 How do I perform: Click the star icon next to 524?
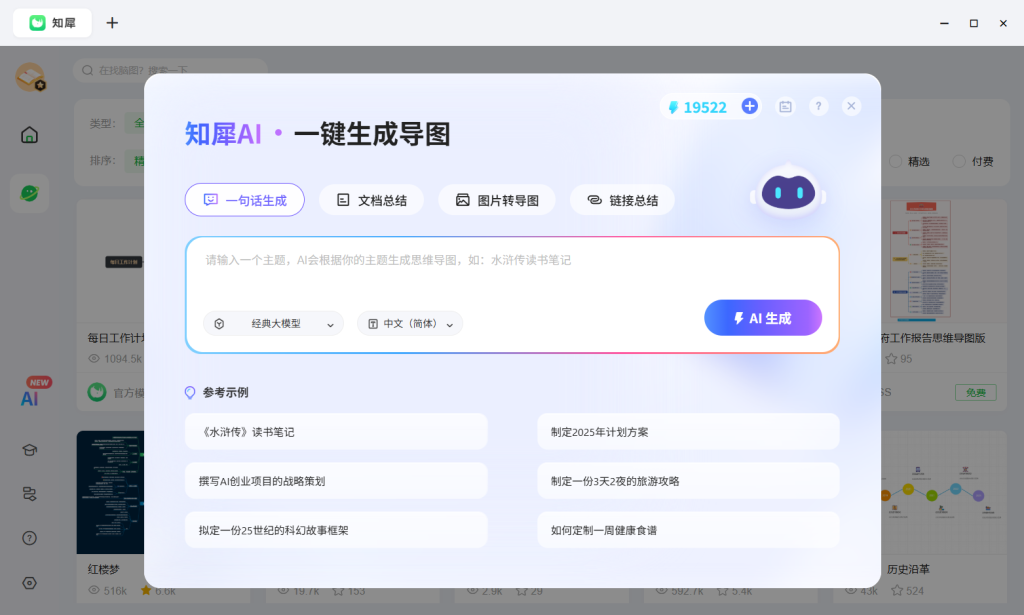(x=897, y=590)
